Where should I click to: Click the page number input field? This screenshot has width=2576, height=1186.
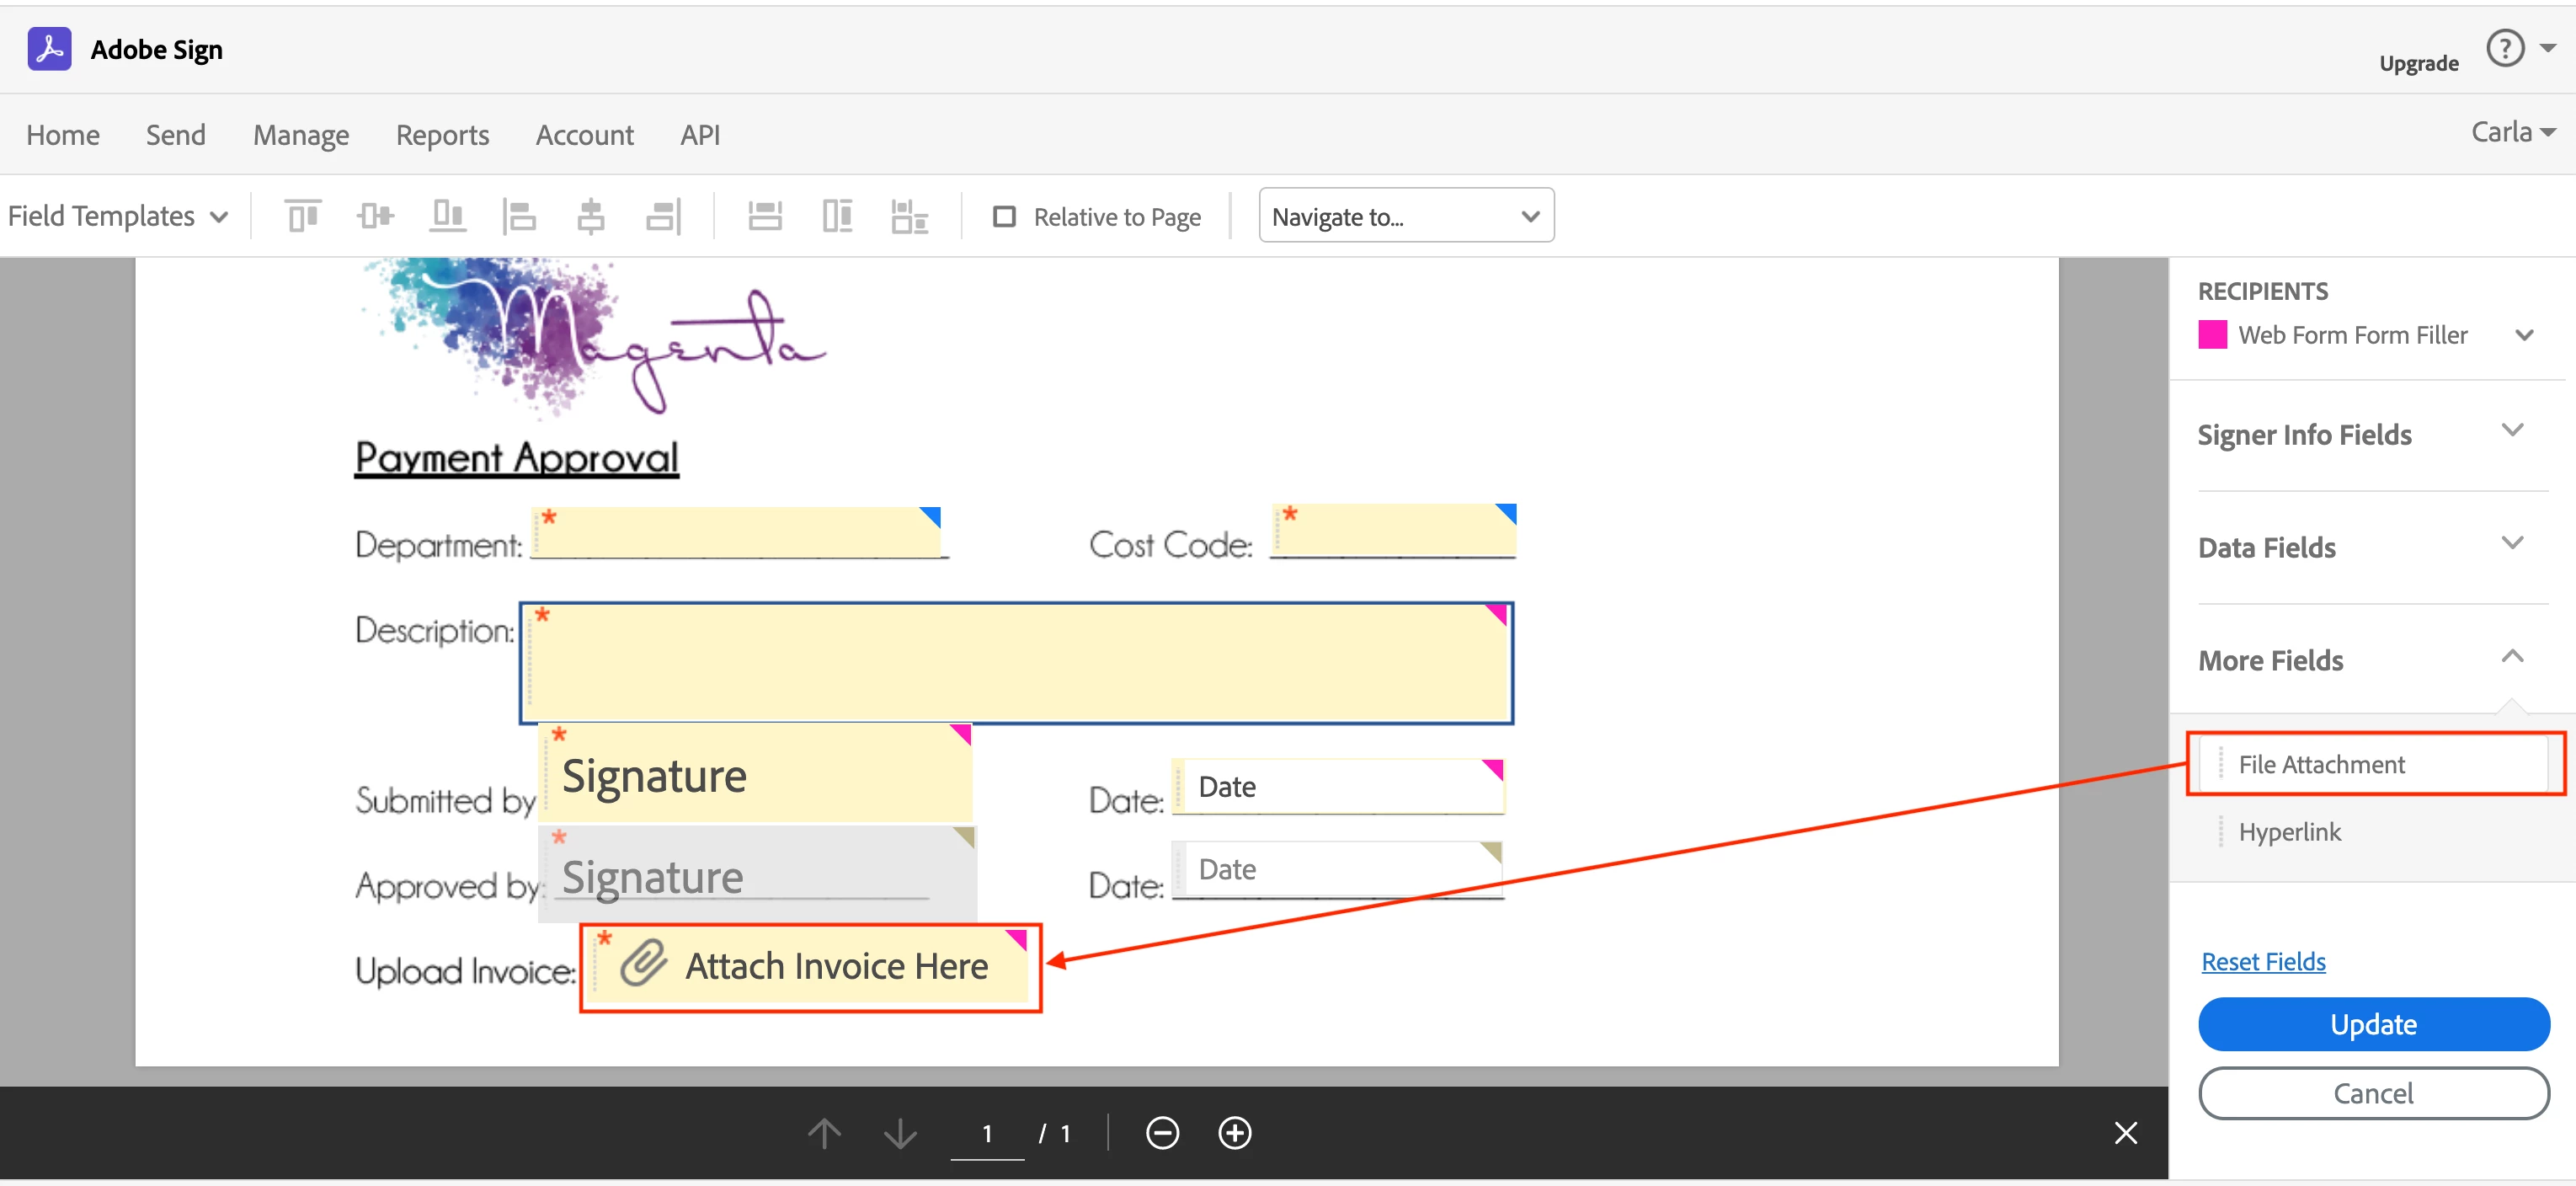tap(986, 1133)
